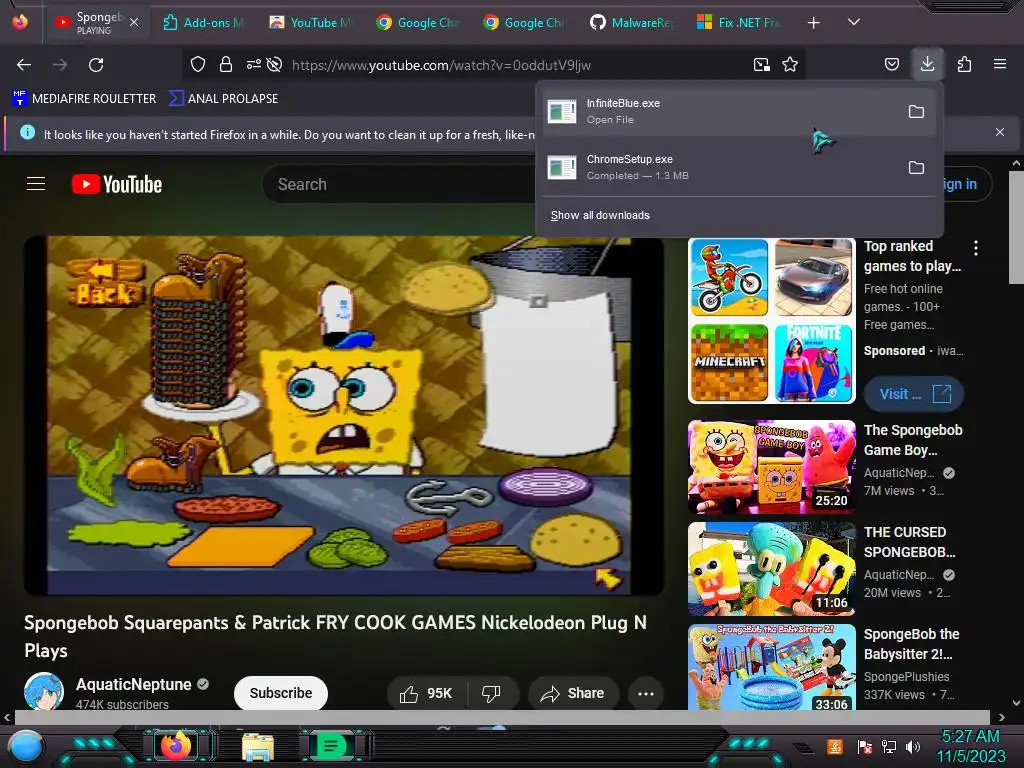The height and width of the screenshot is (768, 1024).
Task: Open the Windows Start orb
Action: click(26, 746)
